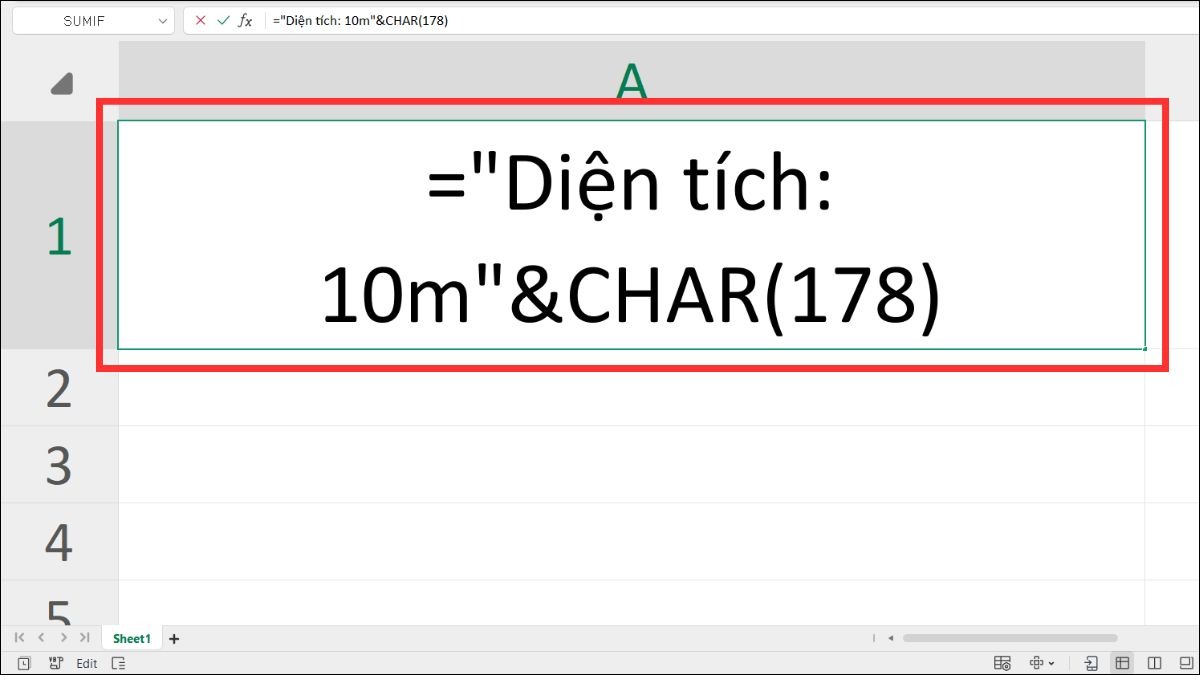Viewport: 1200px width, 675px height.
Task: Open the Name Box dropdown arrow
Action: pyautogui.click(x=163, y=21)
